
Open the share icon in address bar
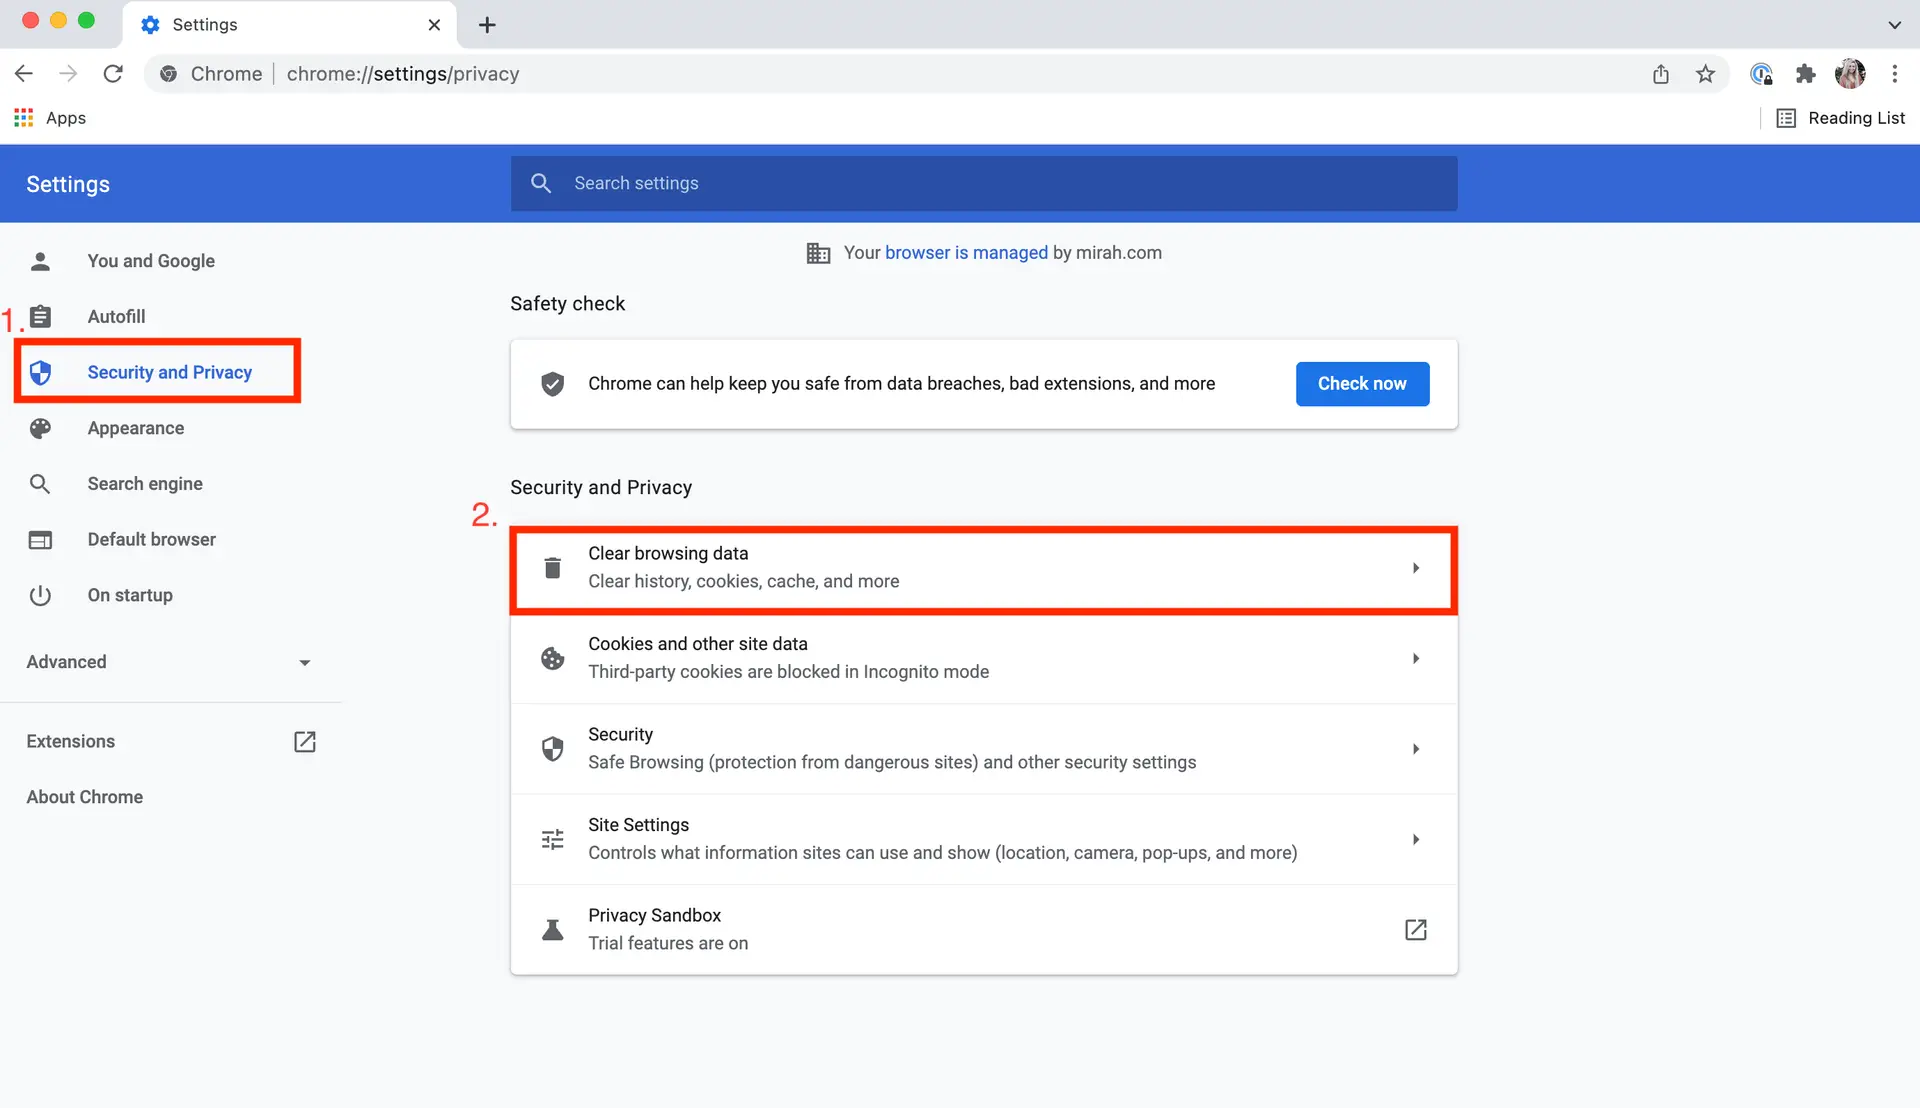(1661, 74)
